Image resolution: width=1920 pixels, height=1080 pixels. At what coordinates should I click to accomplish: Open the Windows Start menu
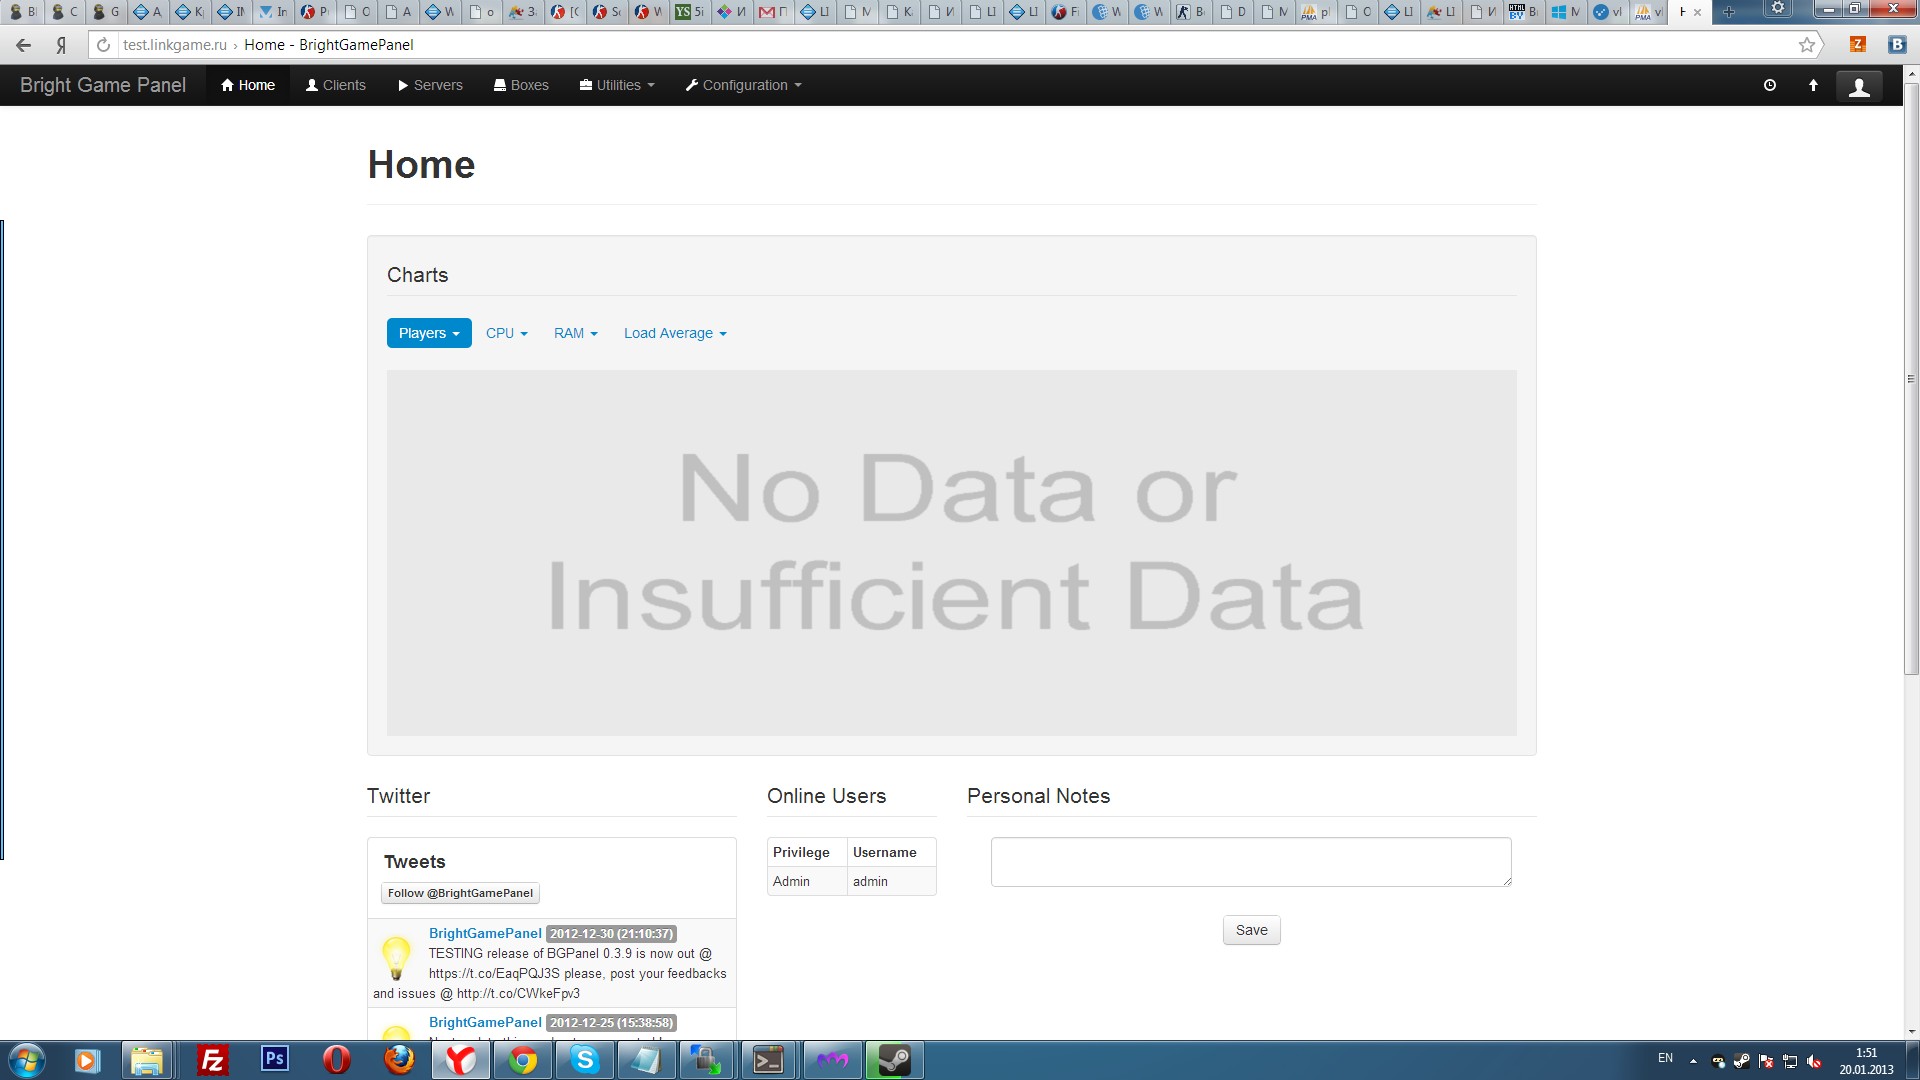click(x=27, y=1060)
